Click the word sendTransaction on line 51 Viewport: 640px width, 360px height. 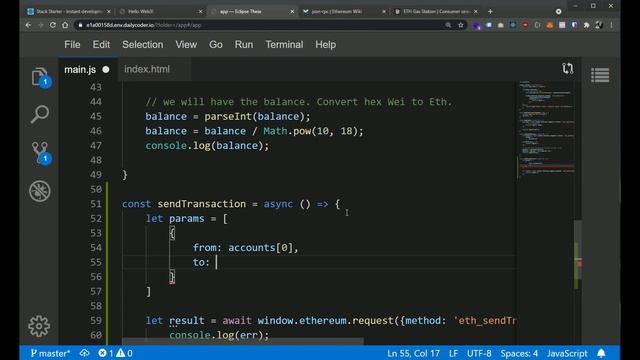[202, 204]
